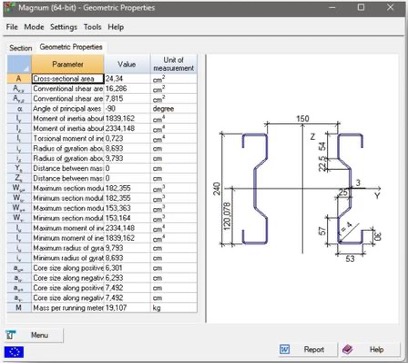Viewport: 408px width, 364px height.
Task: Click the 120,078 dimension in drawing
Action: (x=227, y=216)
